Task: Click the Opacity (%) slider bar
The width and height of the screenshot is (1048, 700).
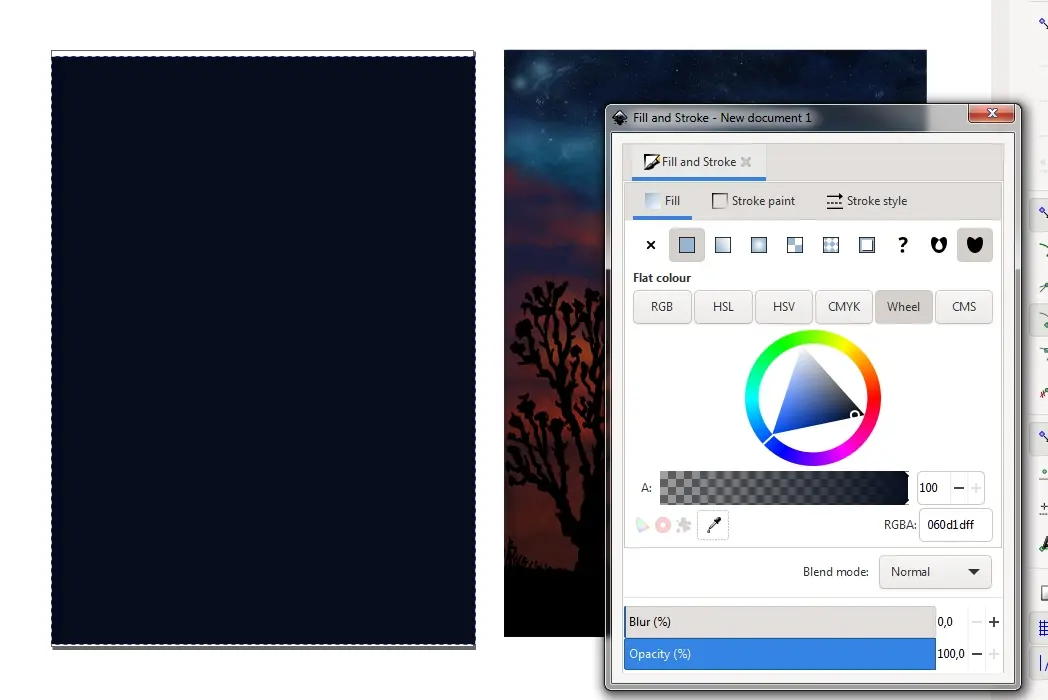Action: (x=780, y=654)
